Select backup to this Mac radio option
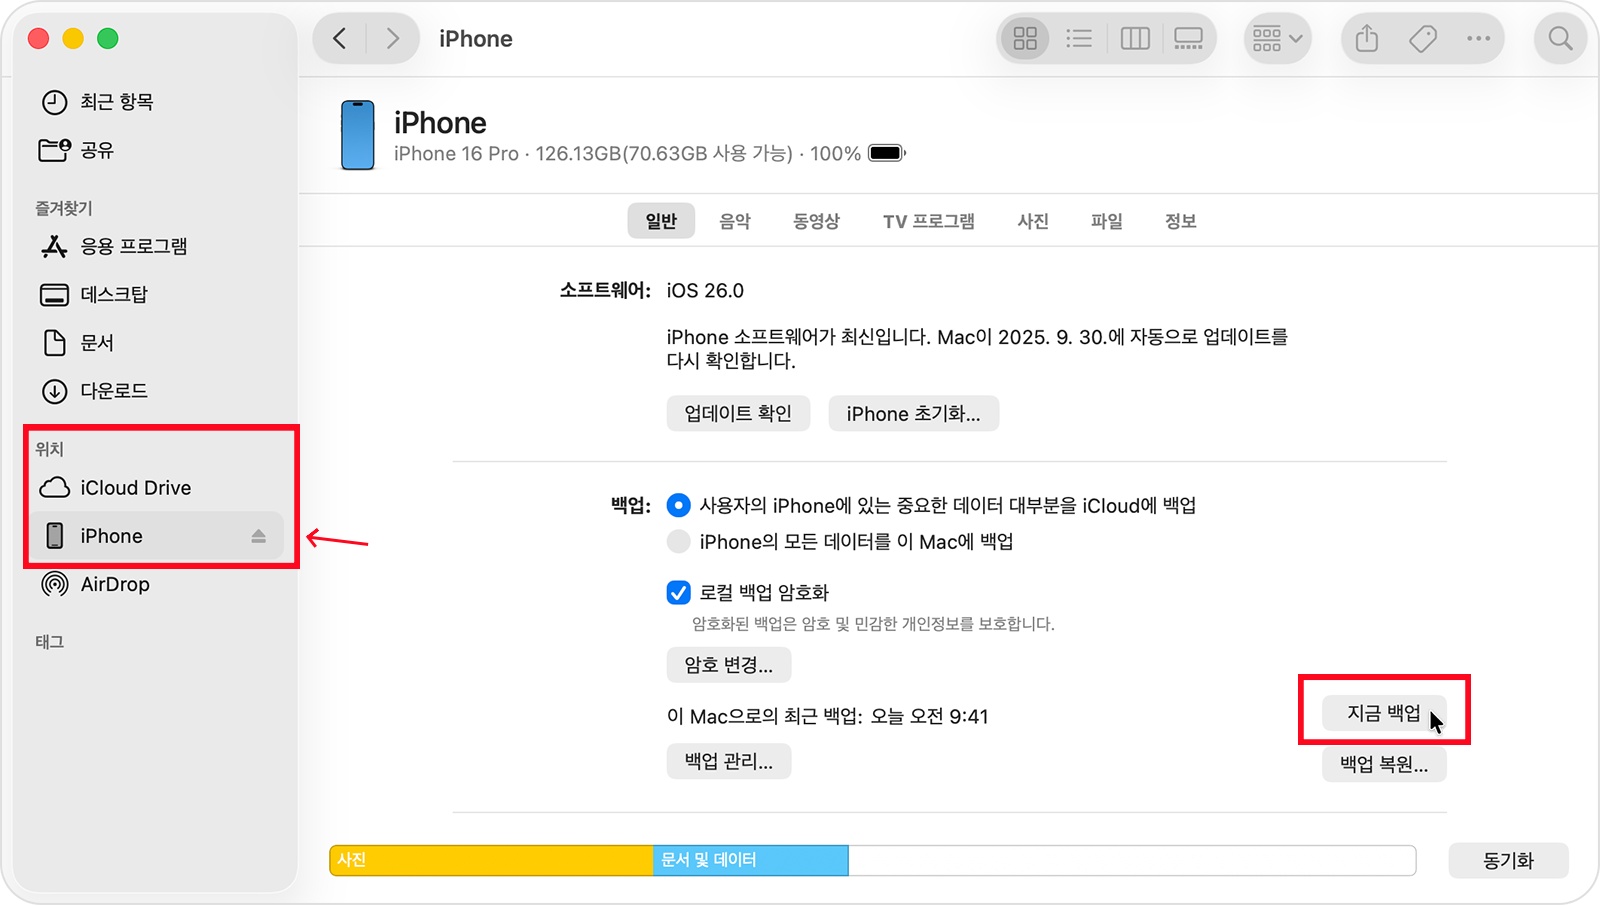The height and width of the screenshot is (906, 1600). [679, 541]
